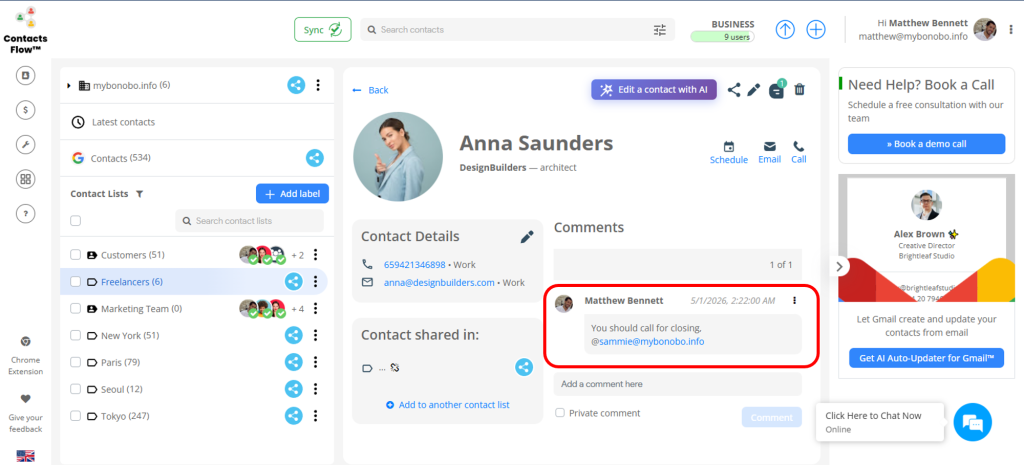The width and height of the screenshot is (1024, 465).
Task: Edit Contact Details with pencil icon
Action: [527, 237]
